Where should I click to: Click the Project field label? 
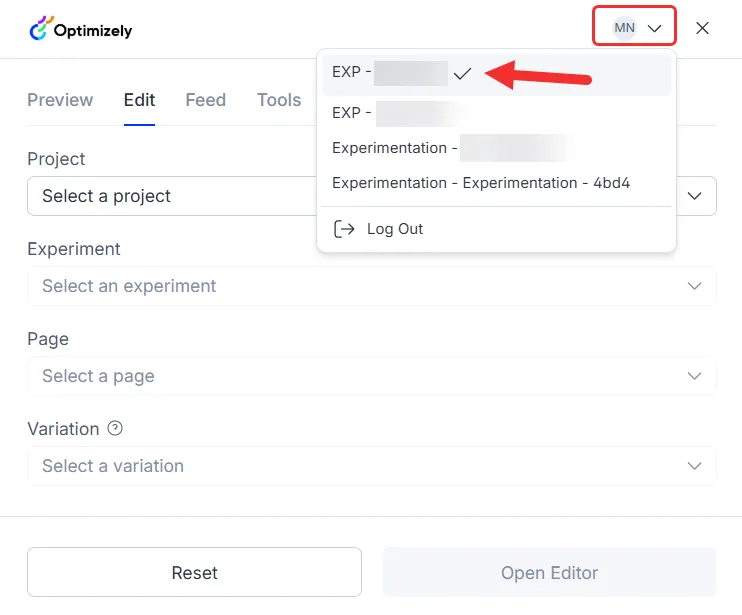point(56,159)
